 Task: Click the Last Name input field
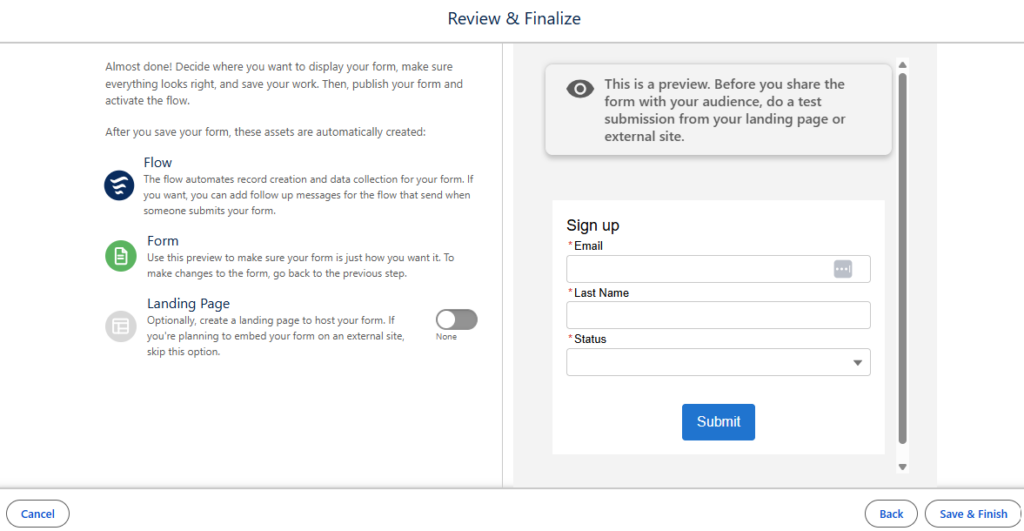pos(718,315)
